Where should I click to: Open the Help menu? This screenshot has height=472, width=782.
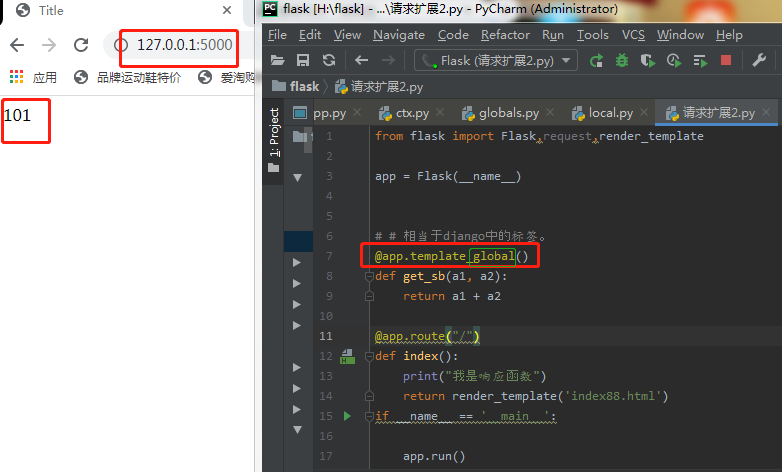click(729, 35)
